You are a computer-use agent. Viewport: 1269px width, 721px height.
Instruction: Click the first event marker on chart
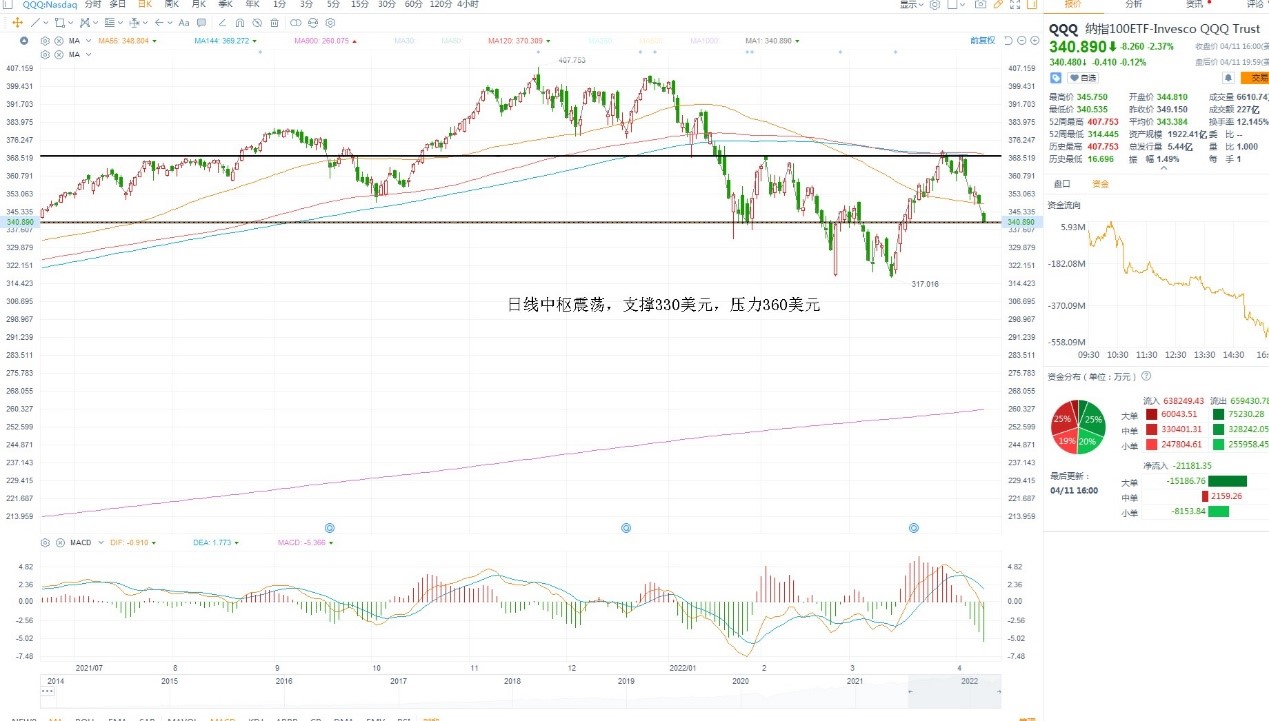pos(329,527)
